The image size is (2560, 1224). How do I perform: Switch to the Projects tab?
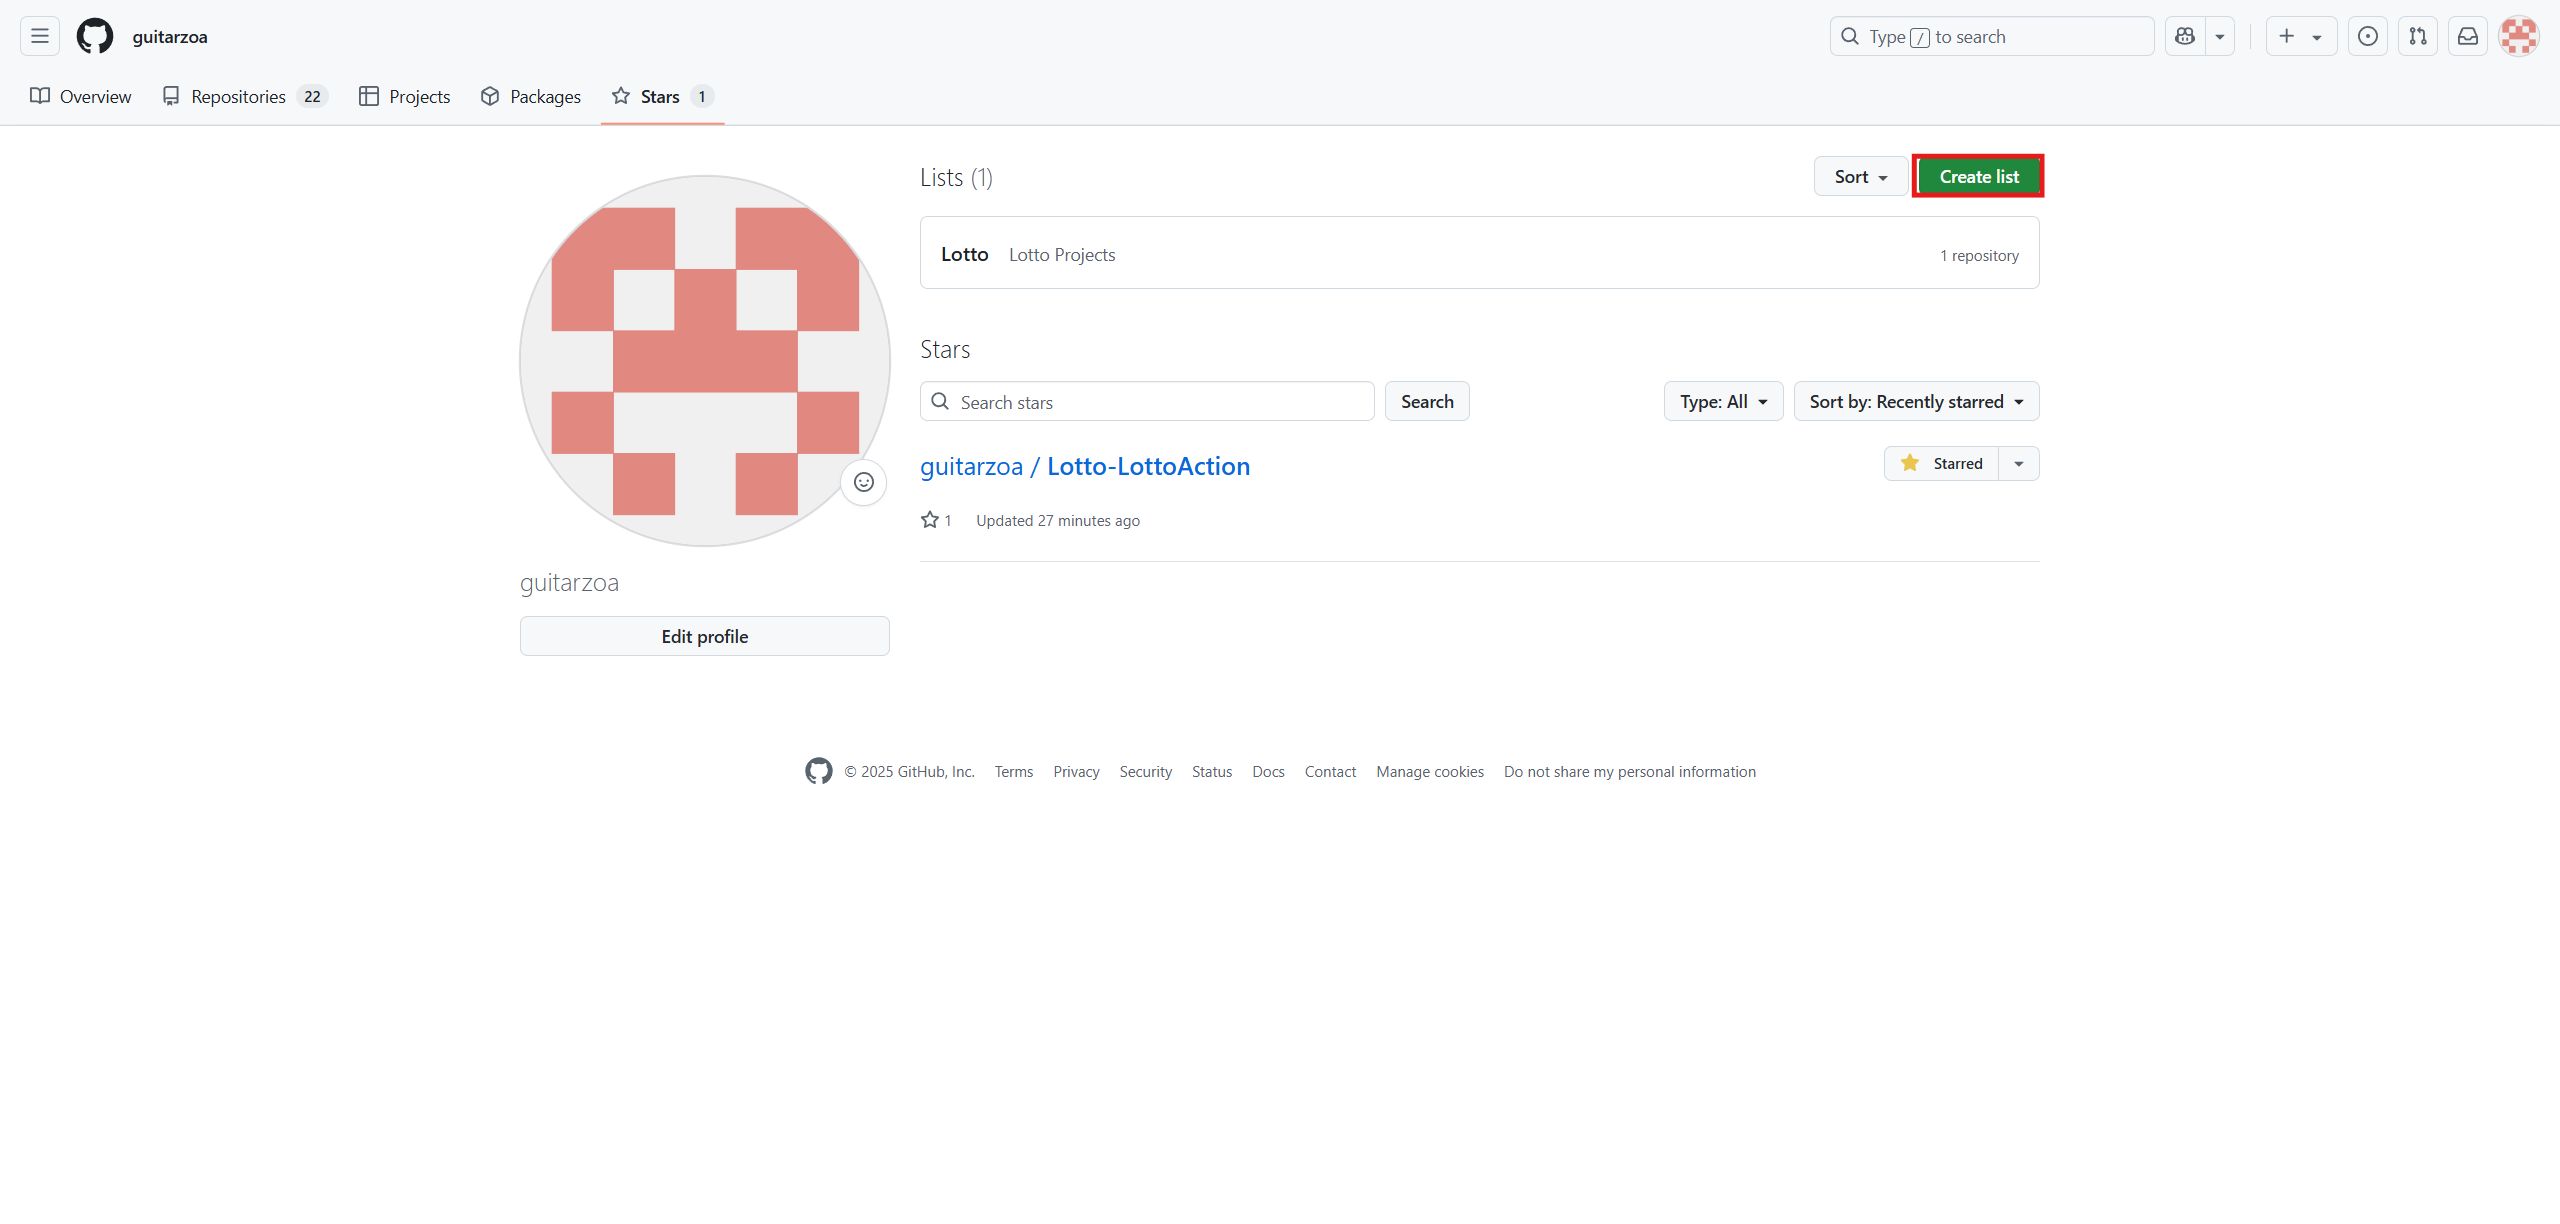click(x=405, y=96)
